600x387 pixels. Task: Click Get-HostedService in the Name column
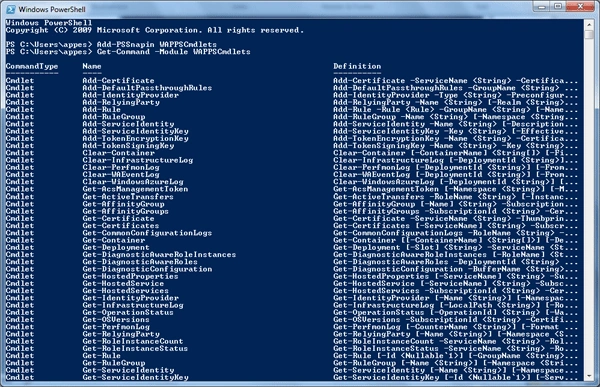coord(123,284)
